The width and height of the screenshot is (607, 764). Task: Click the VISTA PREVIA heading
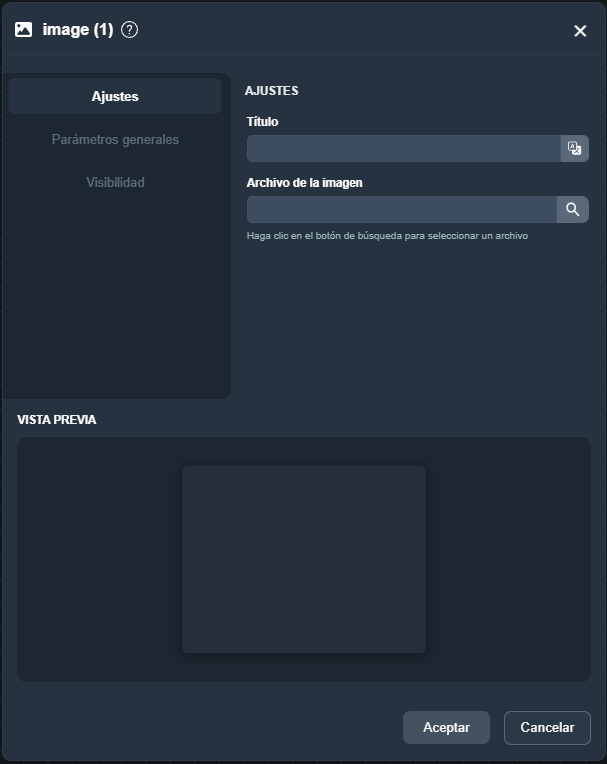57,420
